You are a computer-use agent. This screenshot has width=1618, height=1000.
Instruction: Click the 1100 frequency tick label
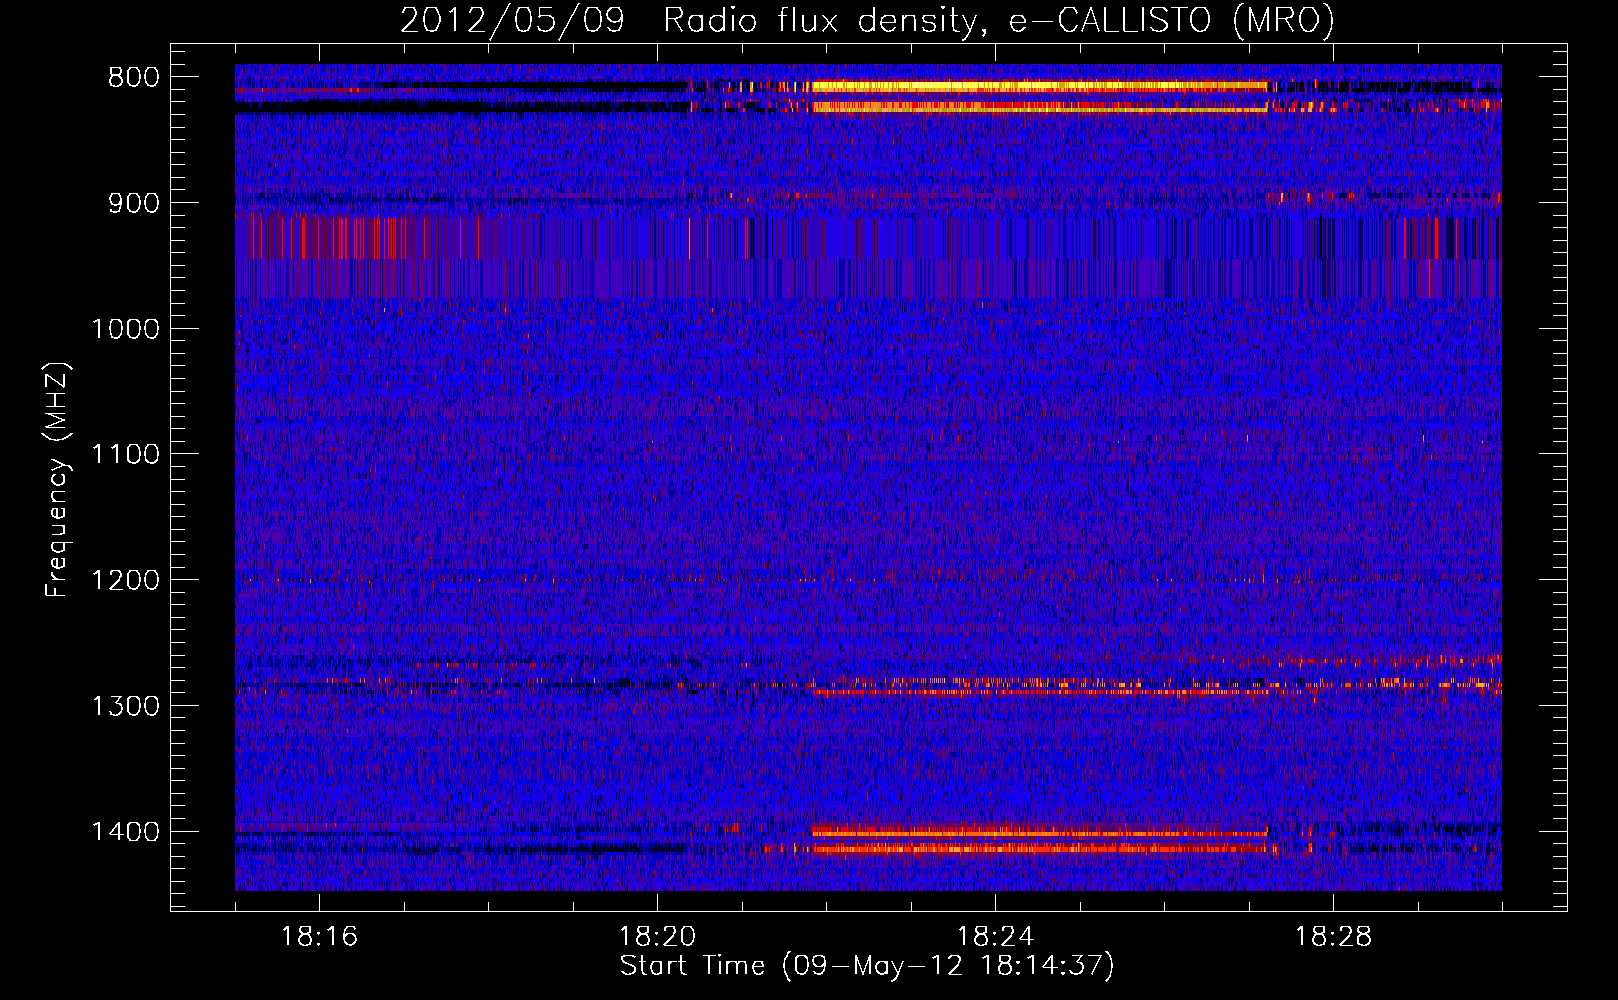(x=125, y=455)
